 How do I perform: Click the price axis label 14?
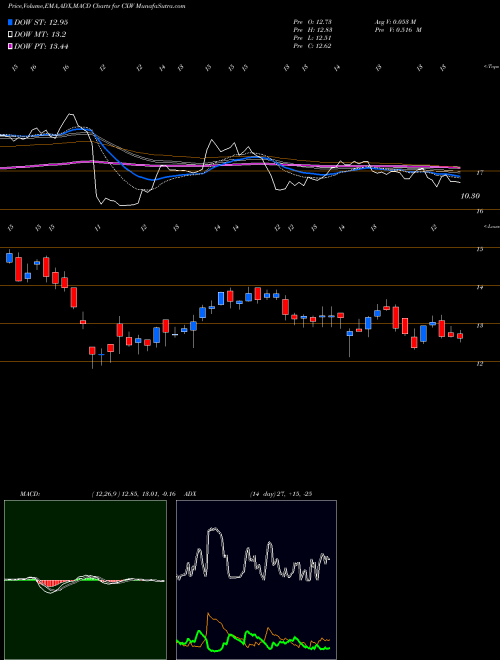pos(480,287)
